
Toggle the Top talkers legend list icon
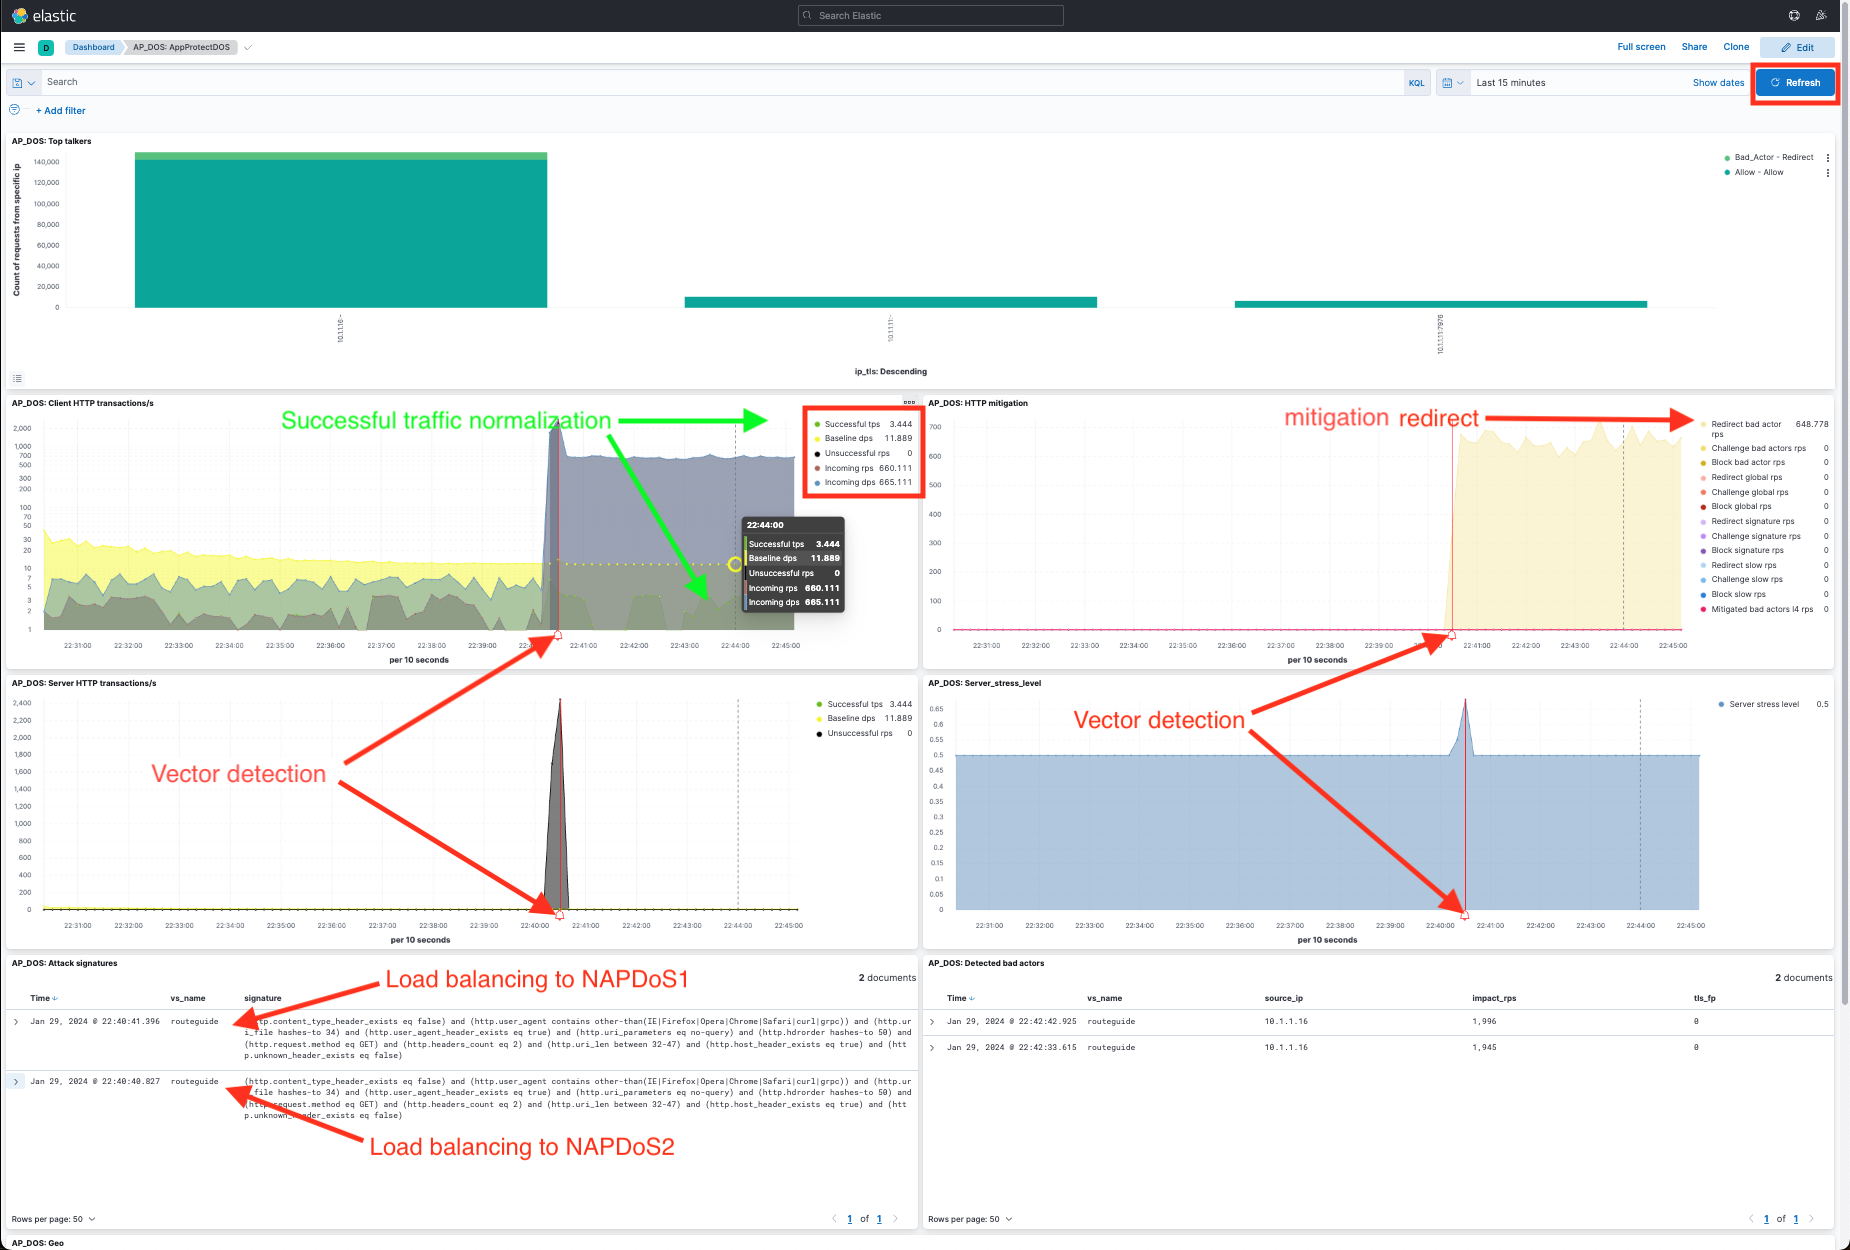coord(17,378)
